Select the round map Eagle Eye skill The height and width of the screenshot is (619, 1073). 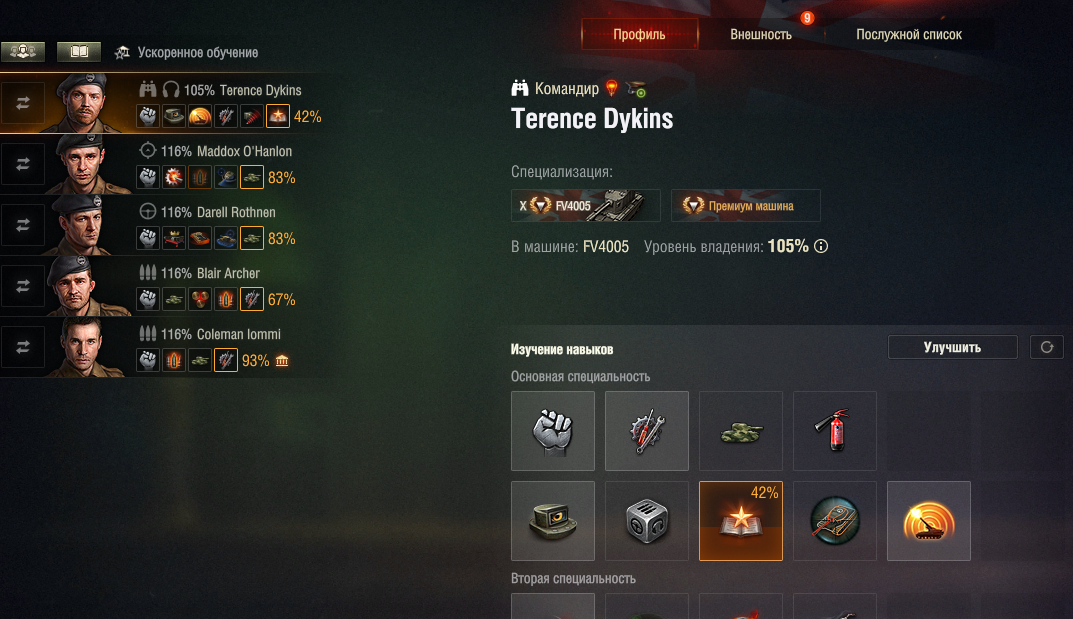pyautogui.click(x=834, y=521)
